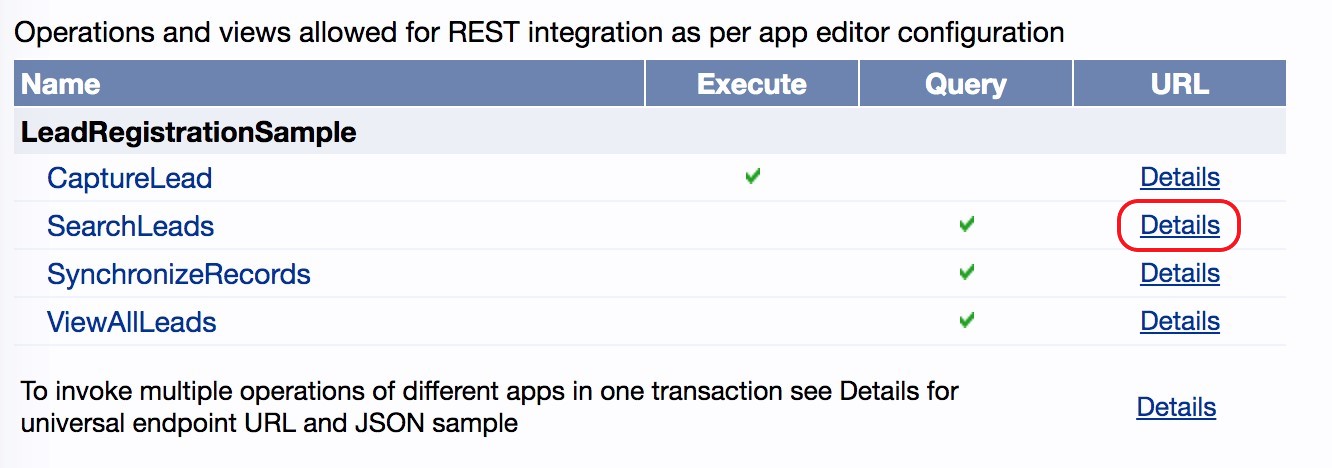
Task: Click the Execute column header
Action: point(752,84)
